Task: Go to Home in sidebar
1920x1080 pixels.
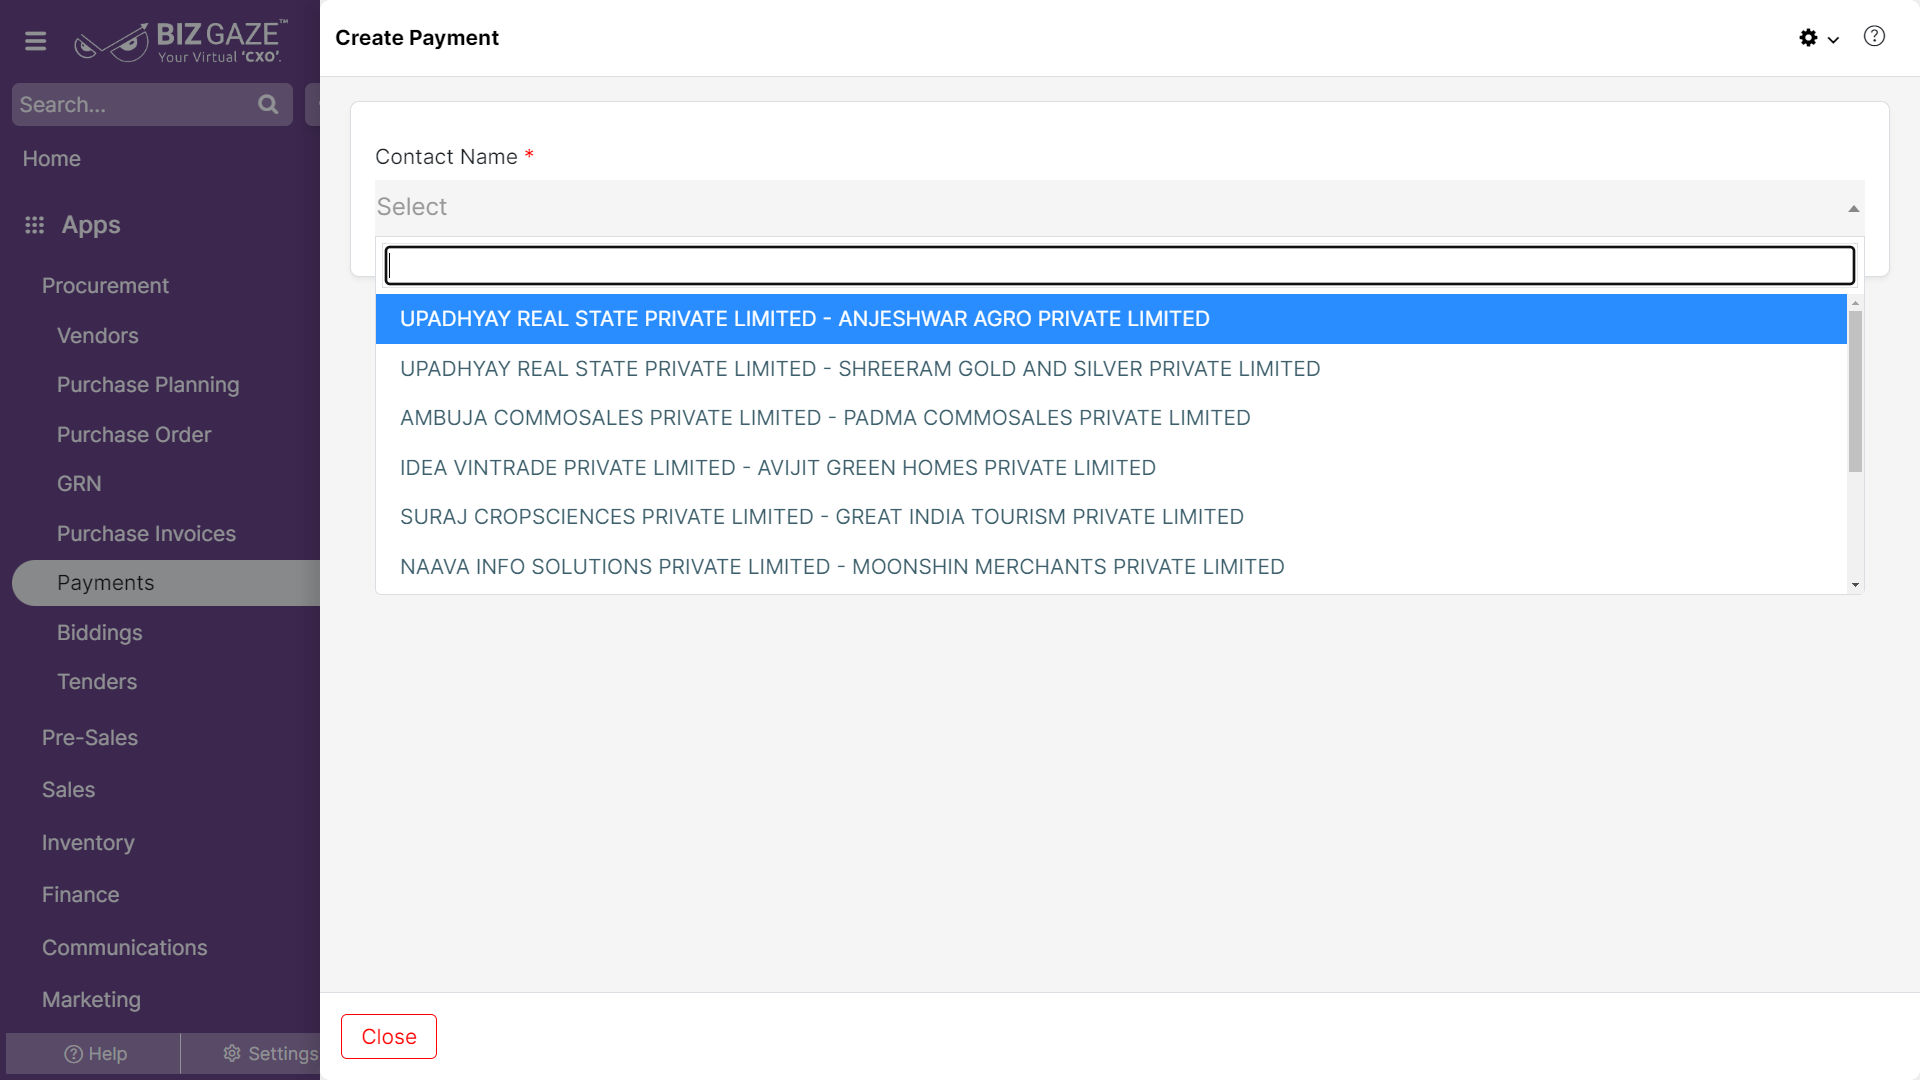Action: point(52,159)
